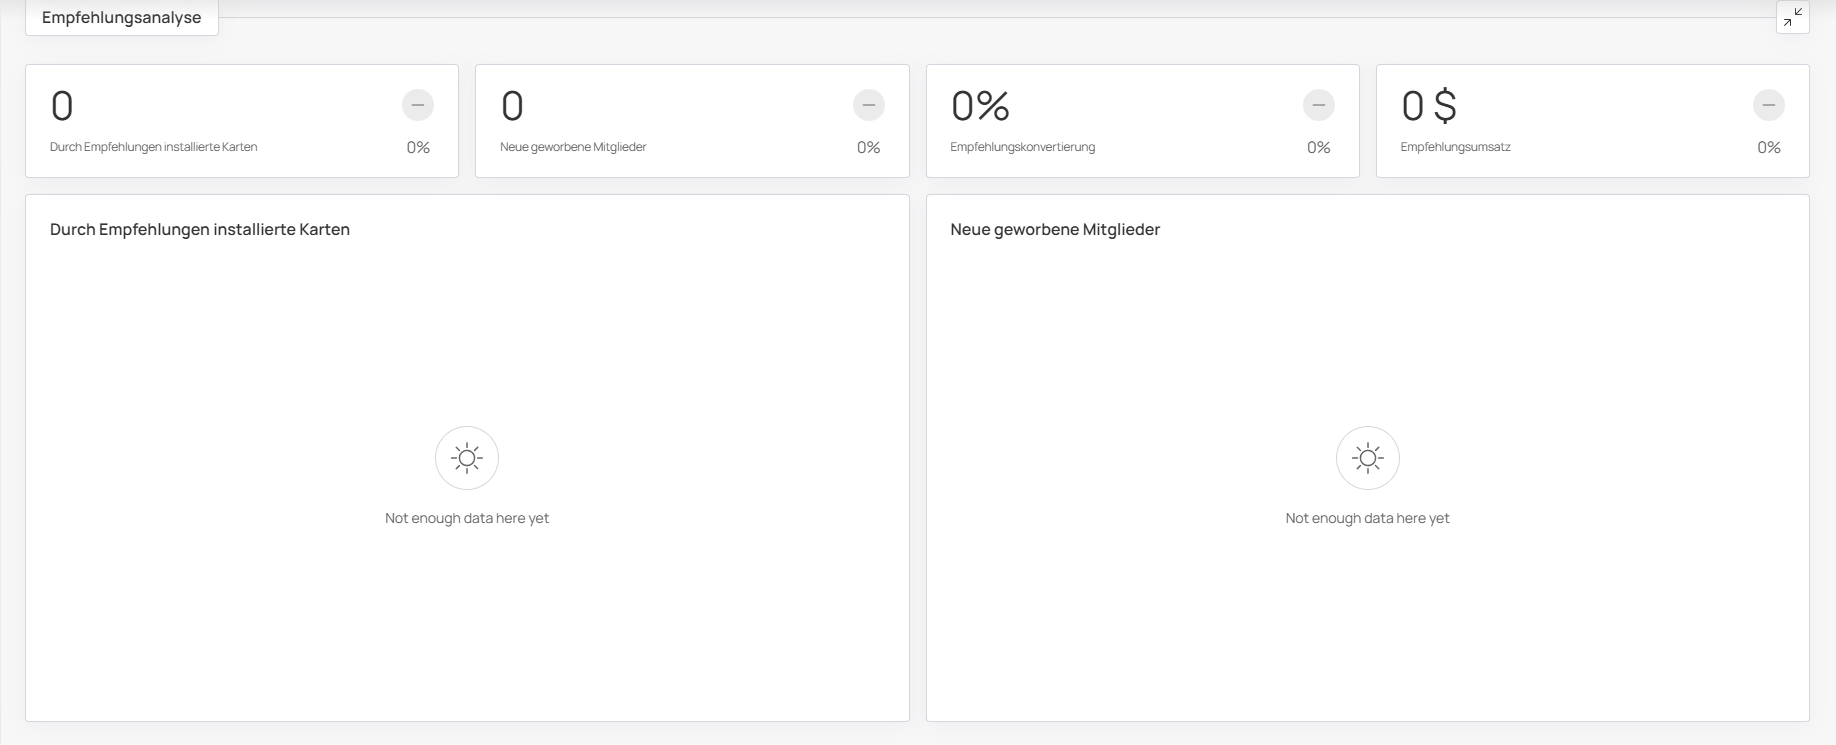Click 'Not enough data here yet' in right chart
1836x745 pixels.
click(1367, 518)
